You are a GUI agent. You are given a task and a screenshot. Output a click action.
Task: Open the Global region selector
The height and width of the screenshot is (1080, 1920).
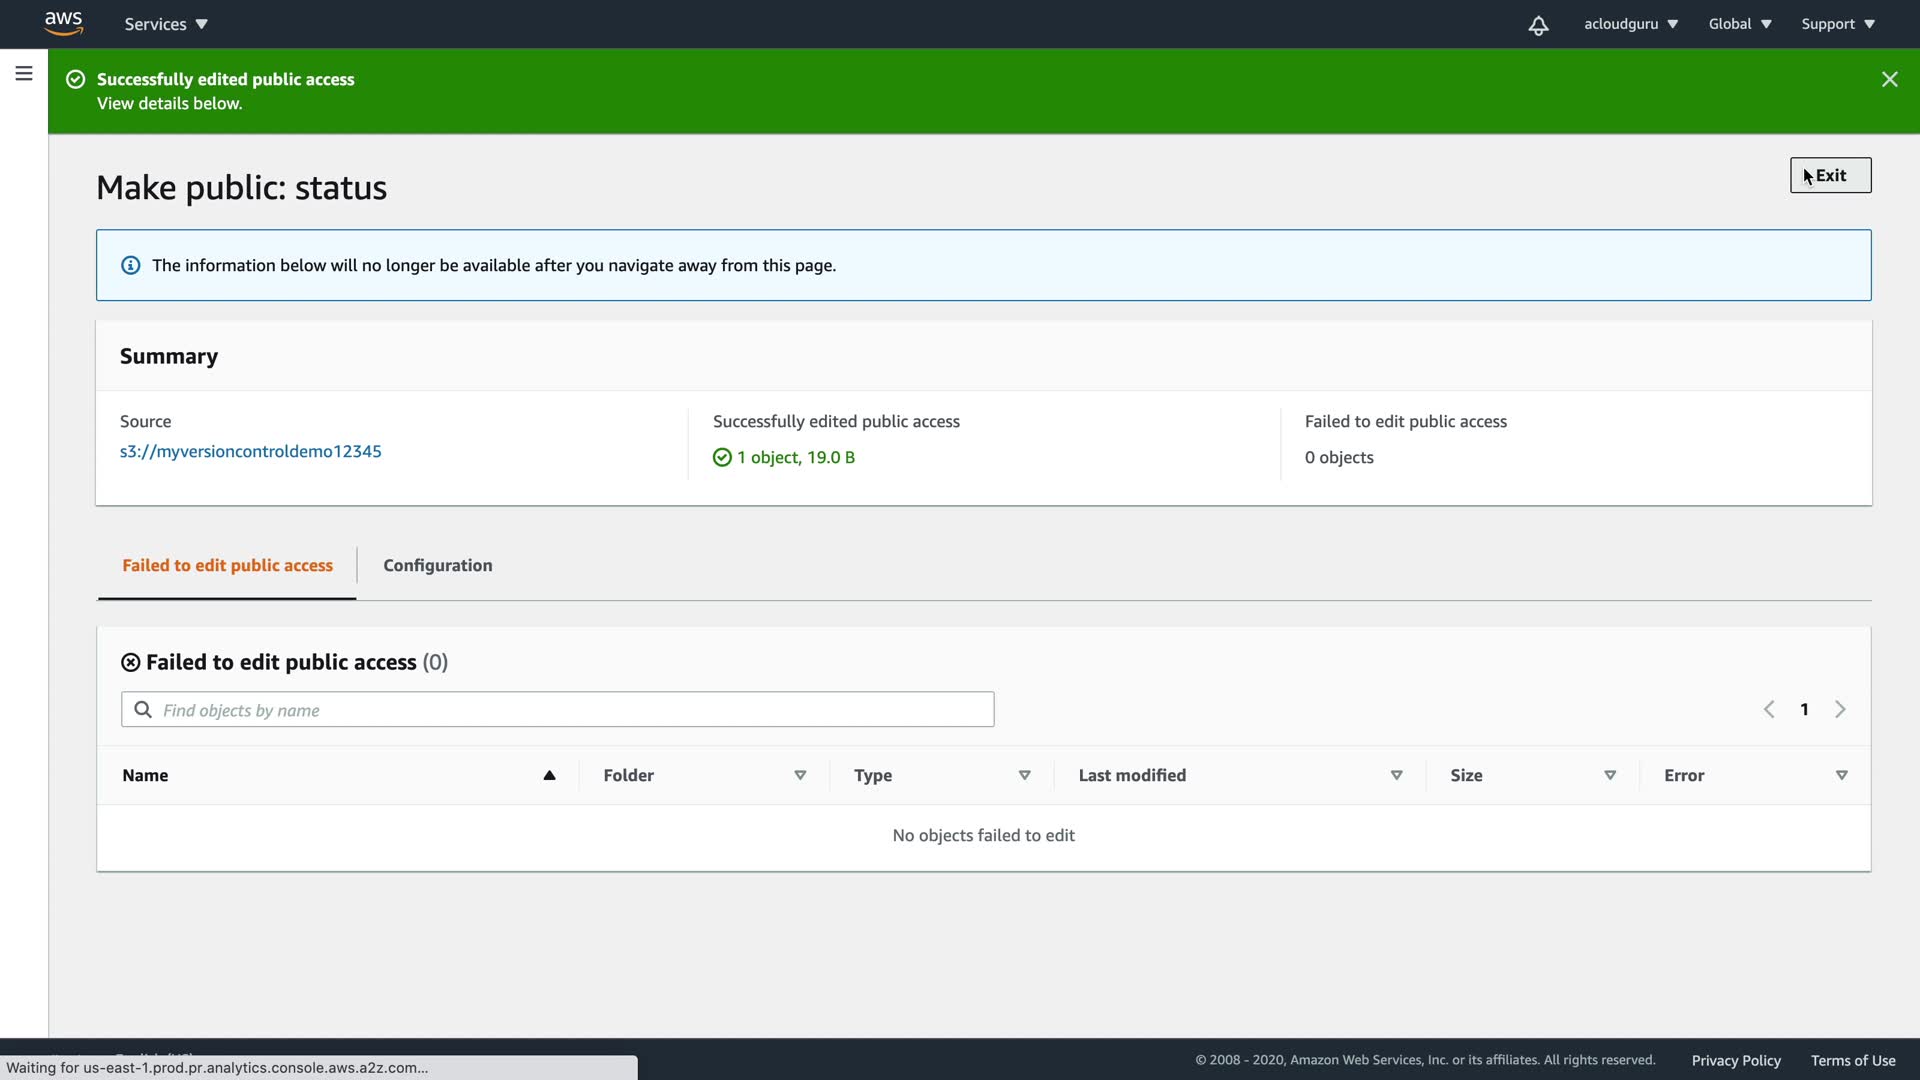[1739, 24]
